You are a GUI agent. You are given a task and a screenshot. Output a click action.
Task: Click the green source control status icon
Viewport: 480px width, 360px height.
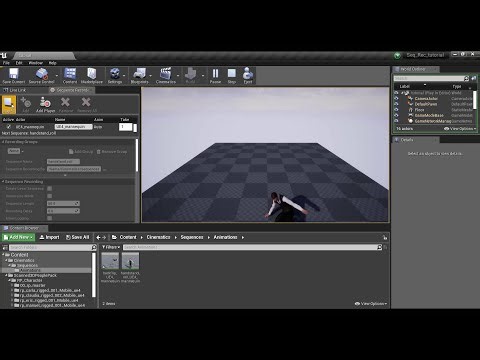click(x=397, y=55)
